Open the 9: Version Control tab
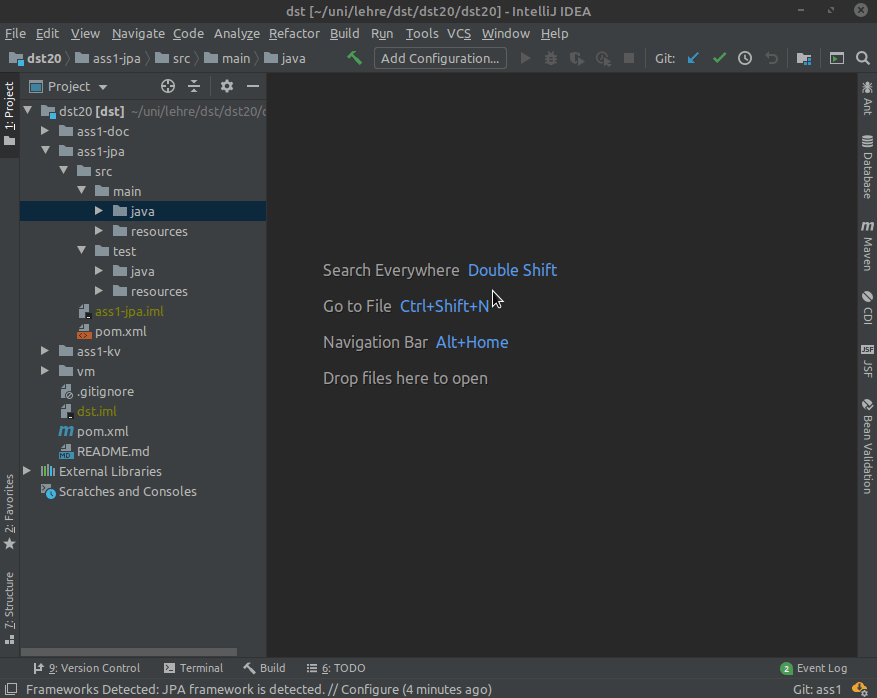The image size is (877, 698). click(x=87, y=668)
